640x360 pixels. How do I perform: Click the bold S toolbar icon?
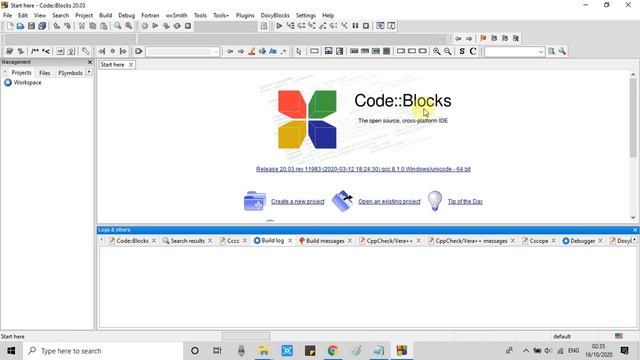(462, 51)
